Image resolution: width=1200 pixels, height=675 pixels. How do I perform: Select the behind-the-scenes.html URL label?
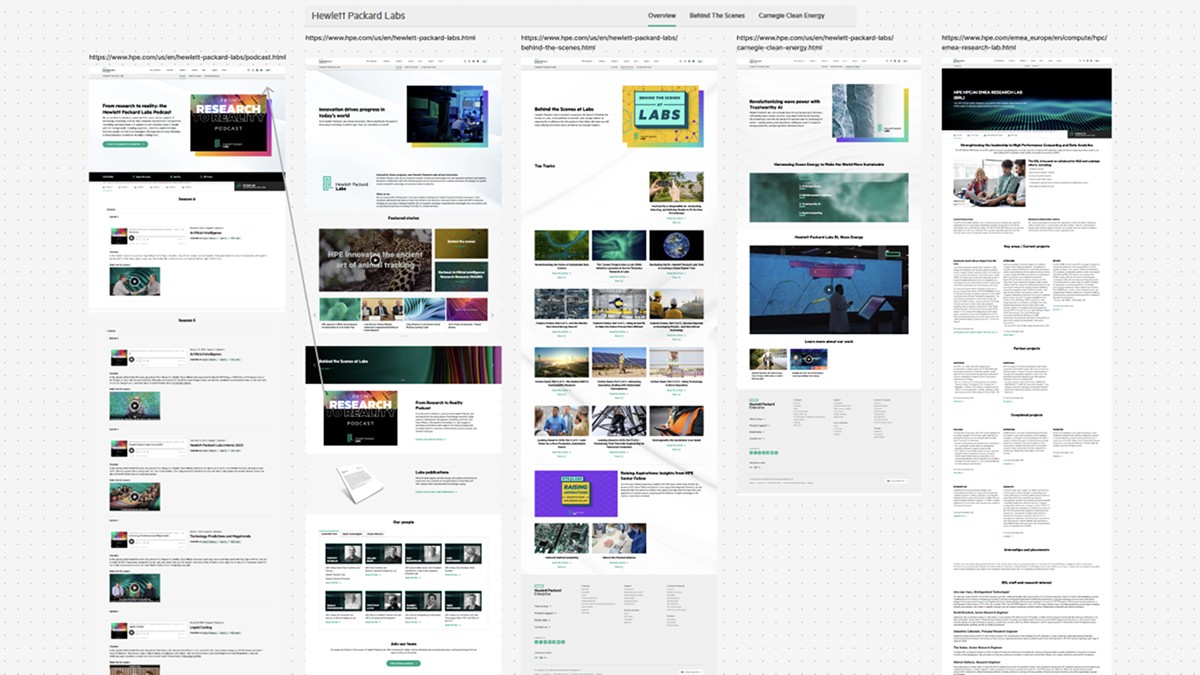tap(599, 42)
